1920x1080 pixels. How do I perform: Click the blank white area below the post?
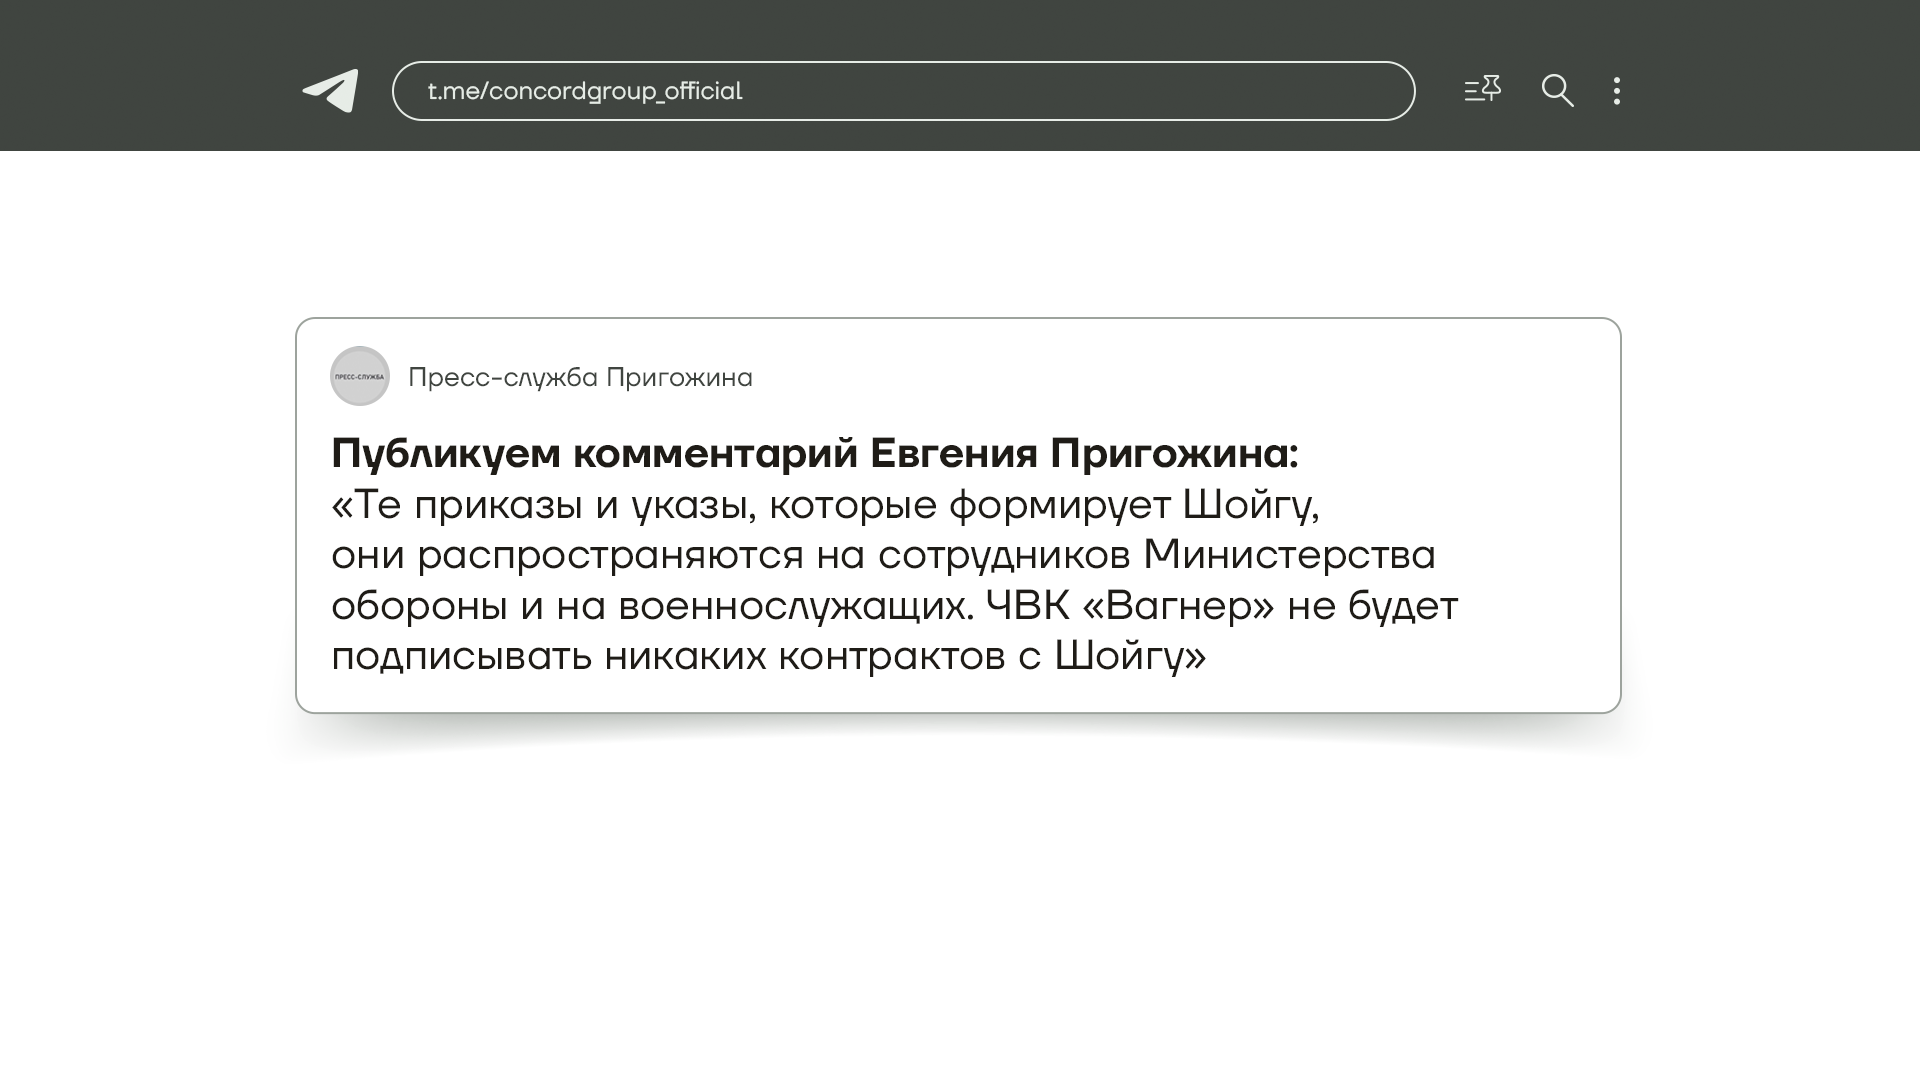coord(960,900)
